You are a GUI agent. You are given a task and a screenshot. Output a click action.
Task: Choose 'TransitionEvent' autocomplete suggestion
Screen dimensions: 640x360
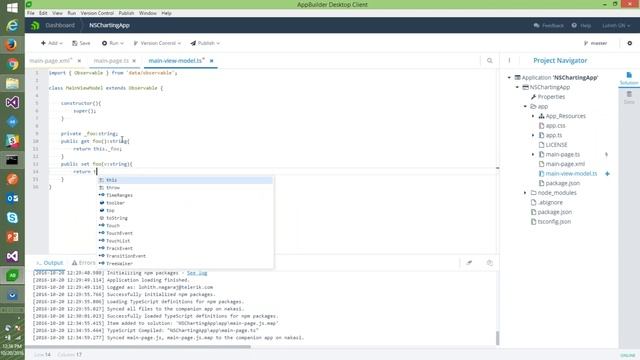point(185,256)
